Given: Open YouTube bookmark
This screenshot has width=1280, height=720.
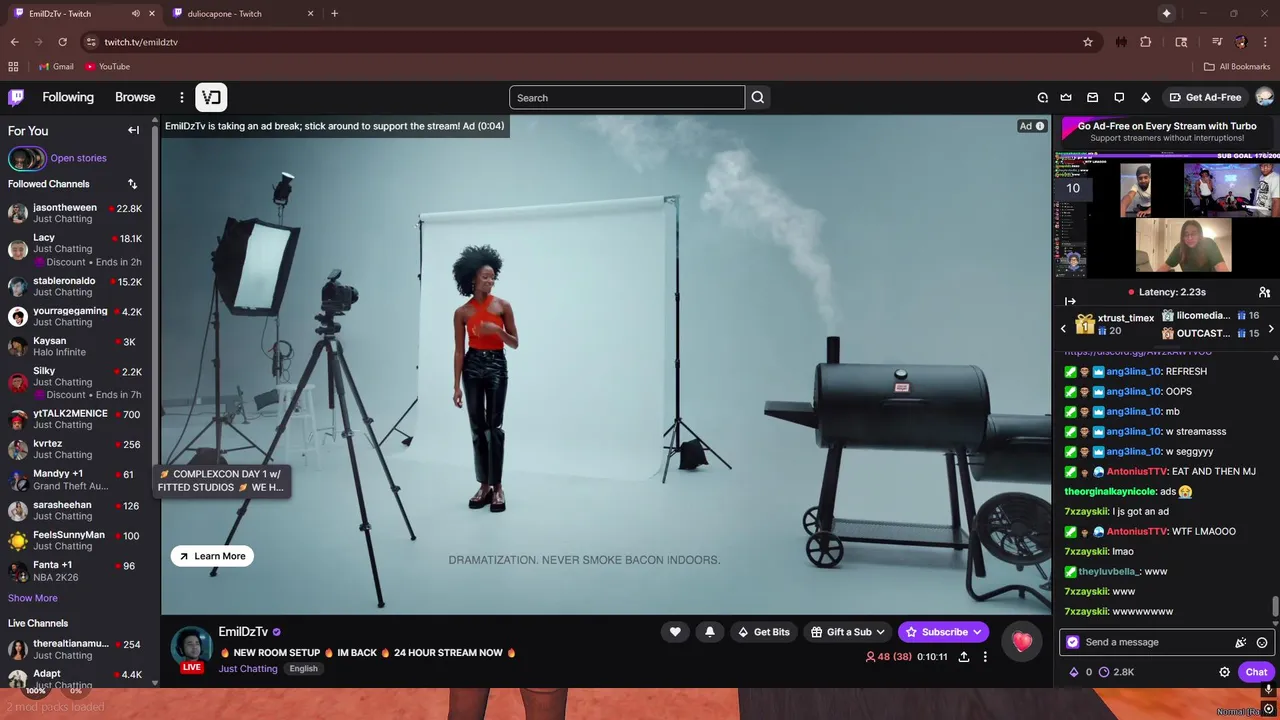Looking at the screenshot, I should click(x=107, y=66).
